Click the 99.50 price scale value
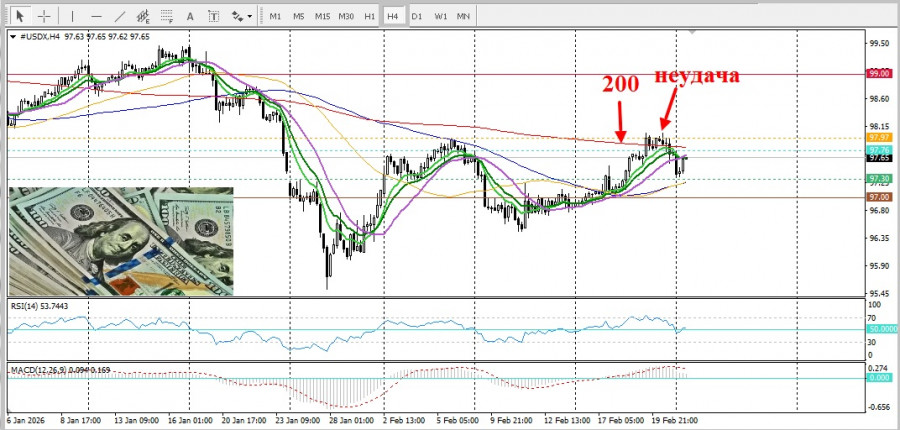This screenshot has width=900, height=430. click(879, 43)
